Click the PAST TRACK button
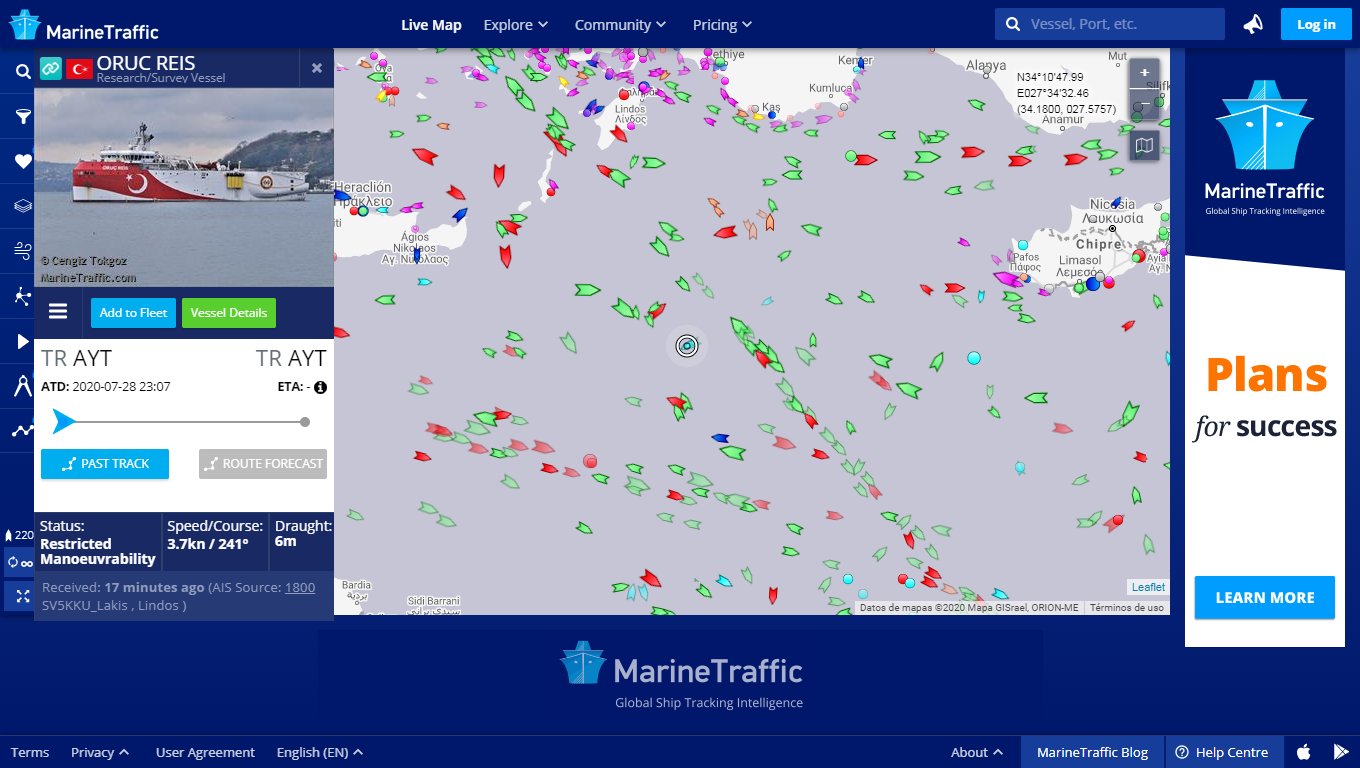This screenshot has width=1360, height=768. coord(105,464)
